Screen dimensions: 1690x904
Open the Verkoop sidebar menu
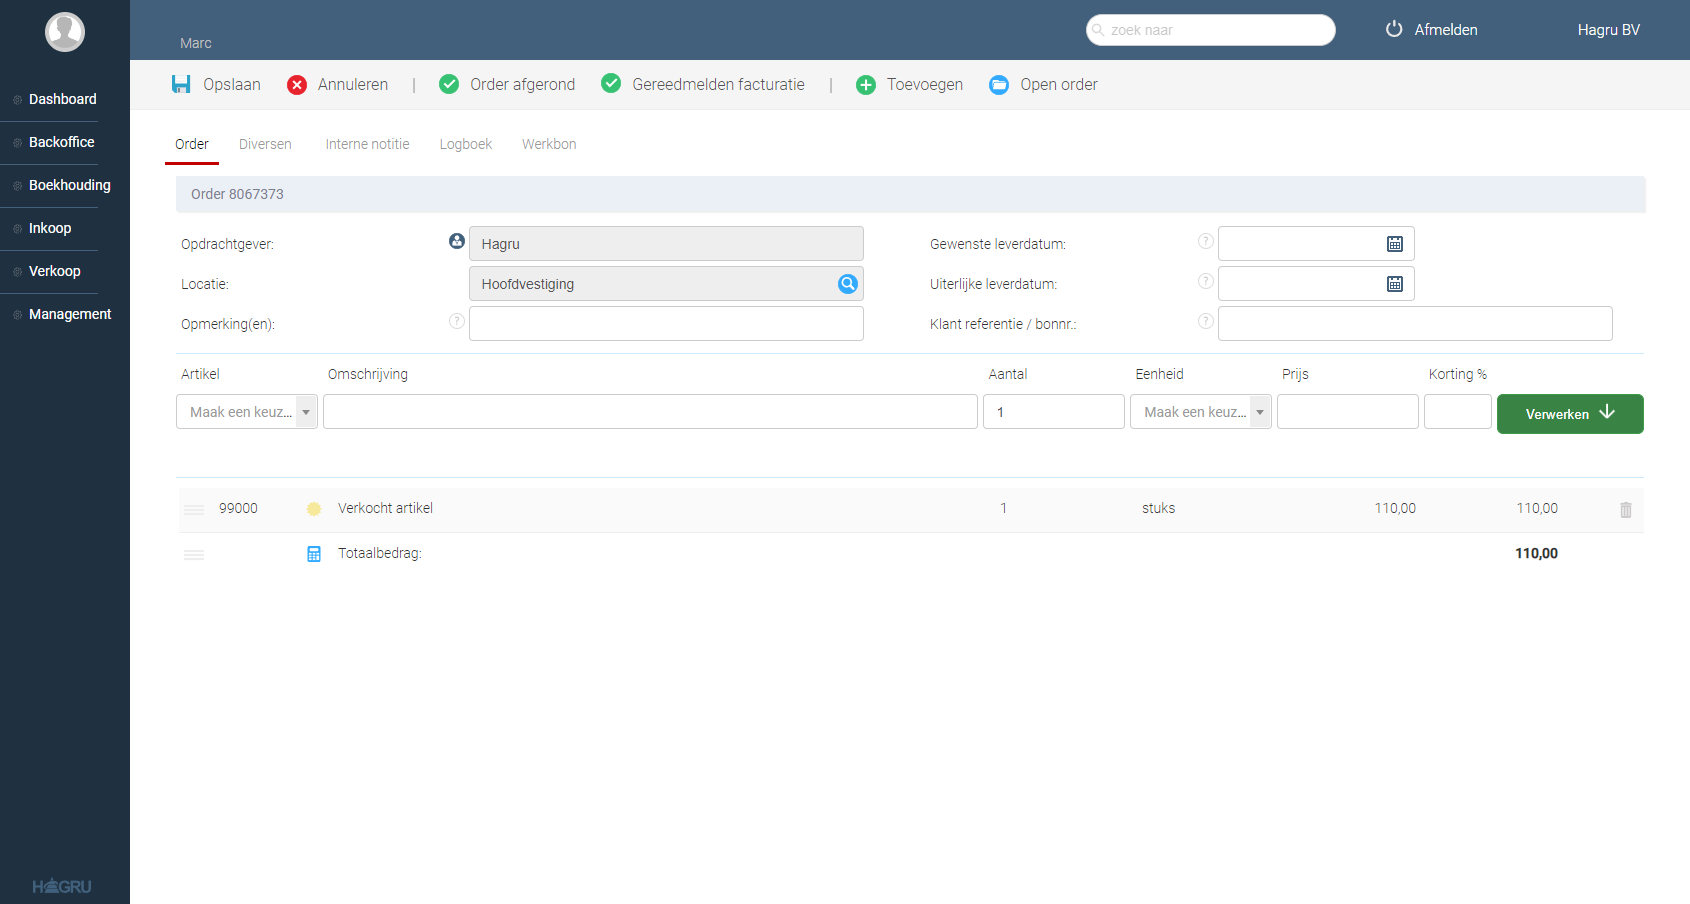pyautogui.click(x=54, y=271)
